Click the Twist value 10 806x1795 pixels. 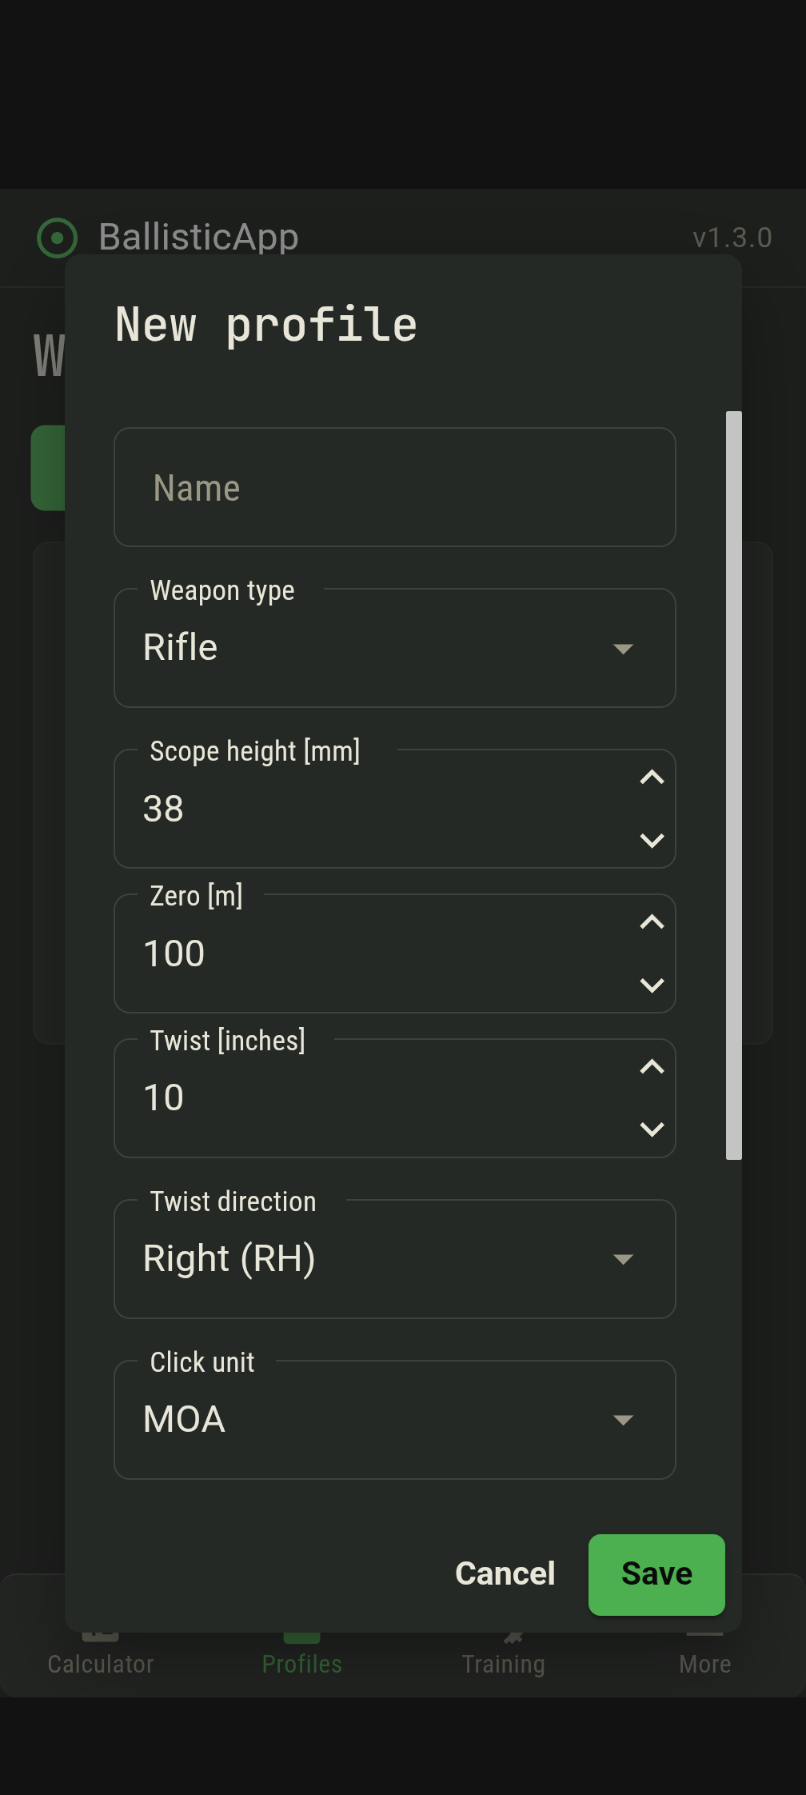pos(164,1097)
